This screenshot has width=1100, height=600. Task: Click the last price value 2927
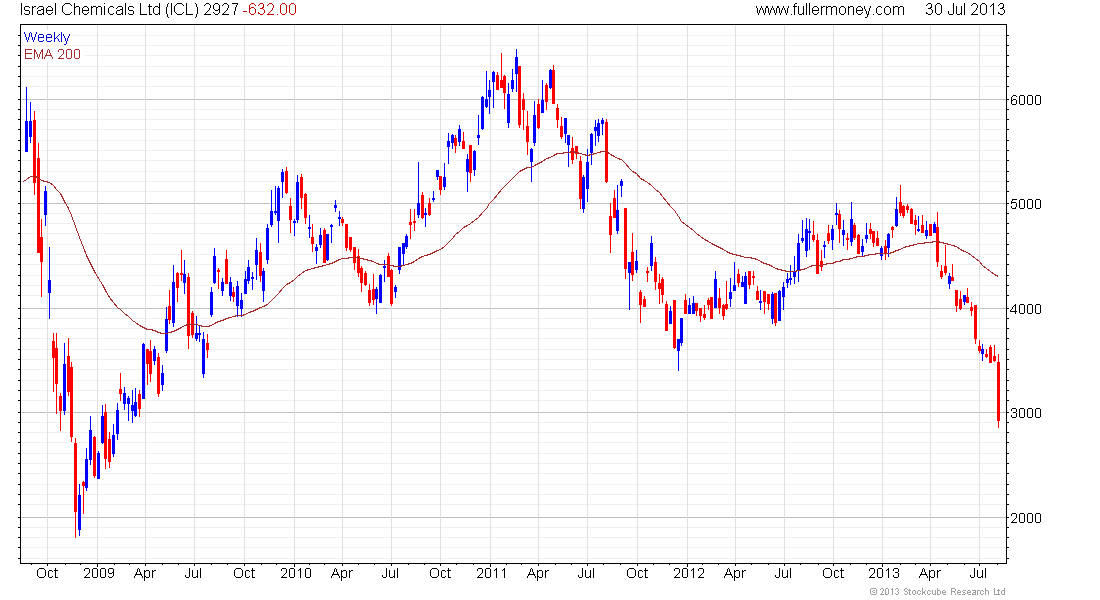click(x=220, y=10)
